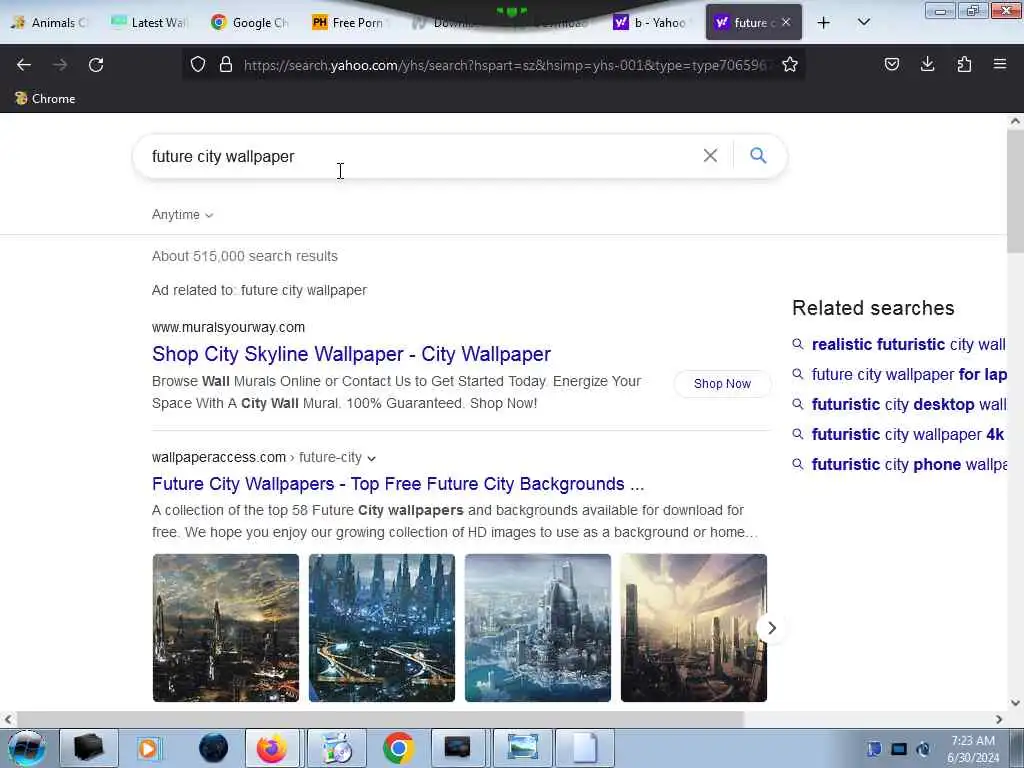Screen dimensions: 1024x768
Task: Switch to the Latest Wallpaper tab
Action: (x=150, y=23)
